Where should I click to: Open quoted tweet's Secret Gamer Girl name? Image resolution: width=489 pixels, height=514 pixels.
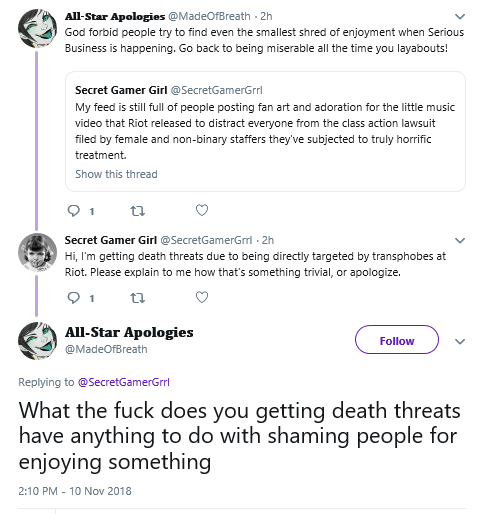click(121, 90)
